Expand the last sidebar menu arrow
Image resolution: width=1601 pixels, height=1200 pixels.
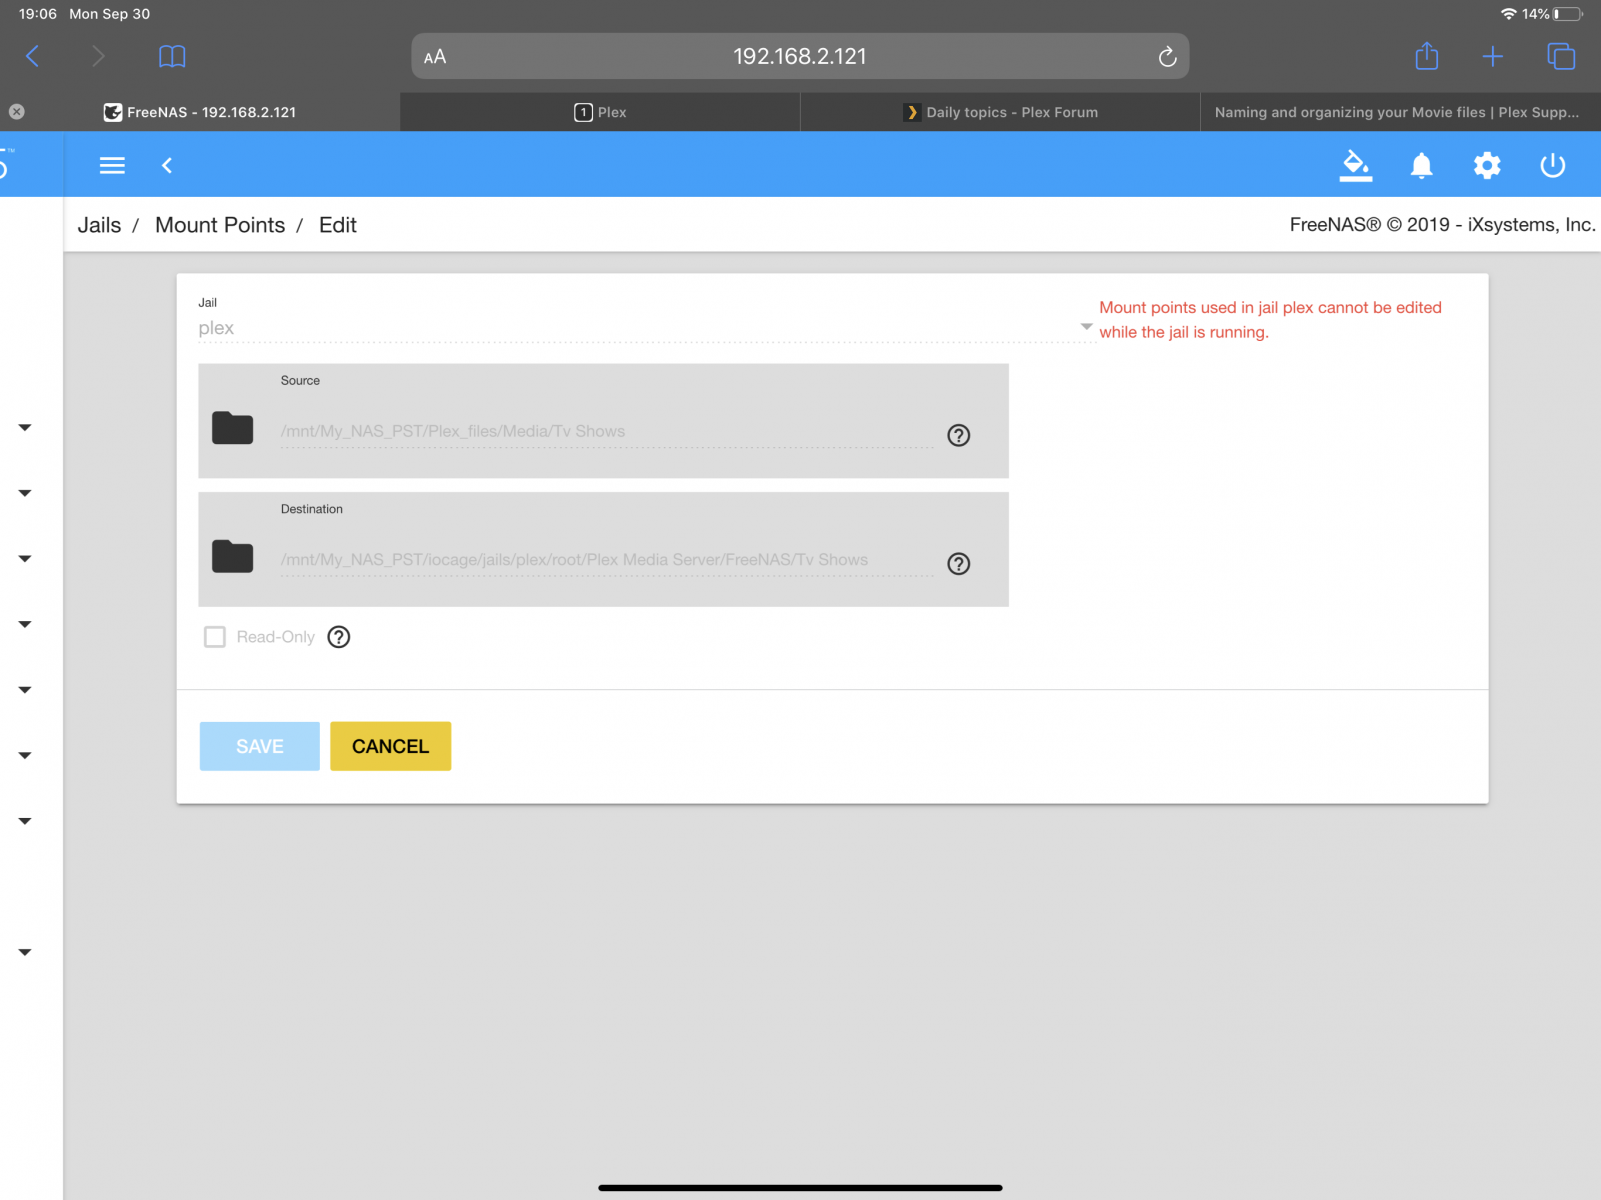(x=25, y=952)
